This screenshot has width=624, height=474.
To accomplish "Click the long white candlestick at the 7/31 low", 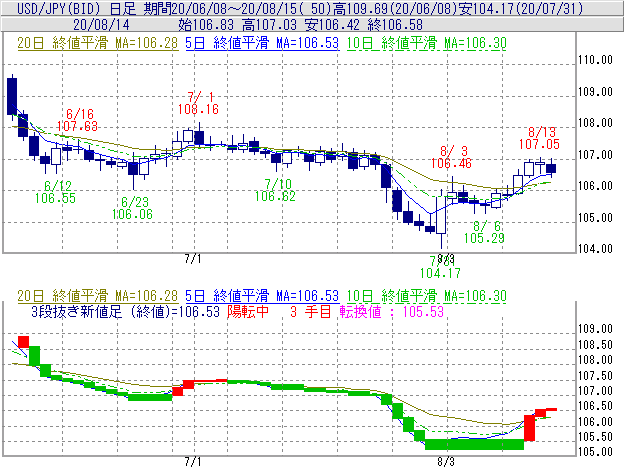I will coord(441,215).
